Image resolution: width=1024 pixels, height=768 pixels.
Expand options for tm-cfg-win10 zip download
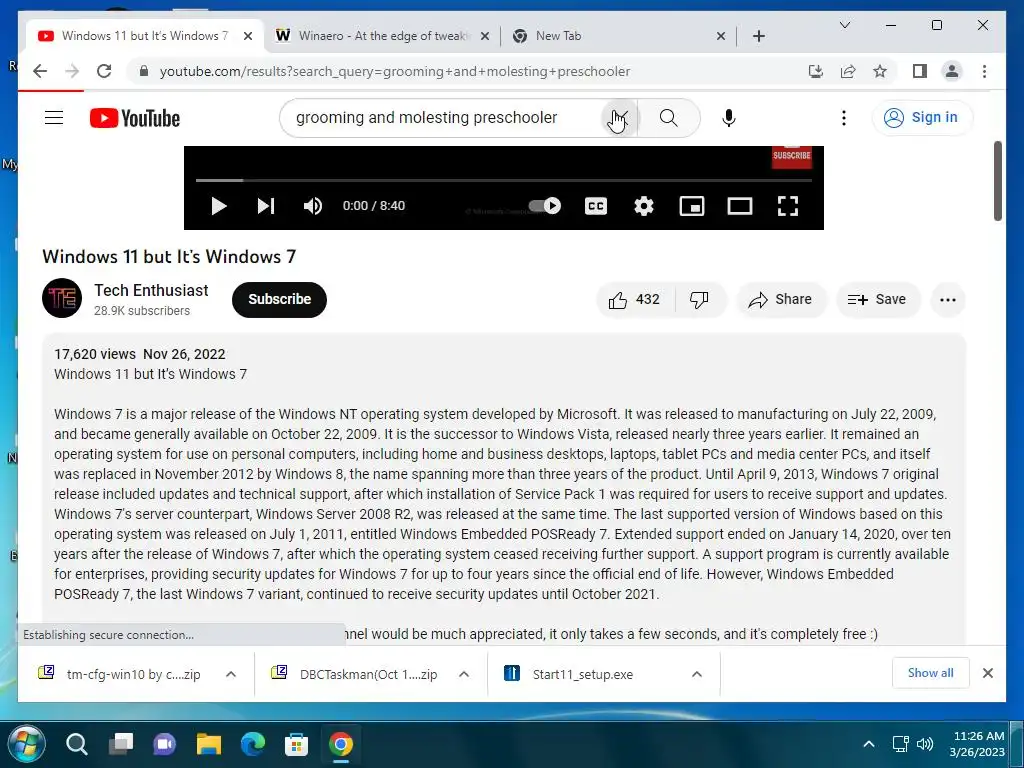tap(231, 674)
